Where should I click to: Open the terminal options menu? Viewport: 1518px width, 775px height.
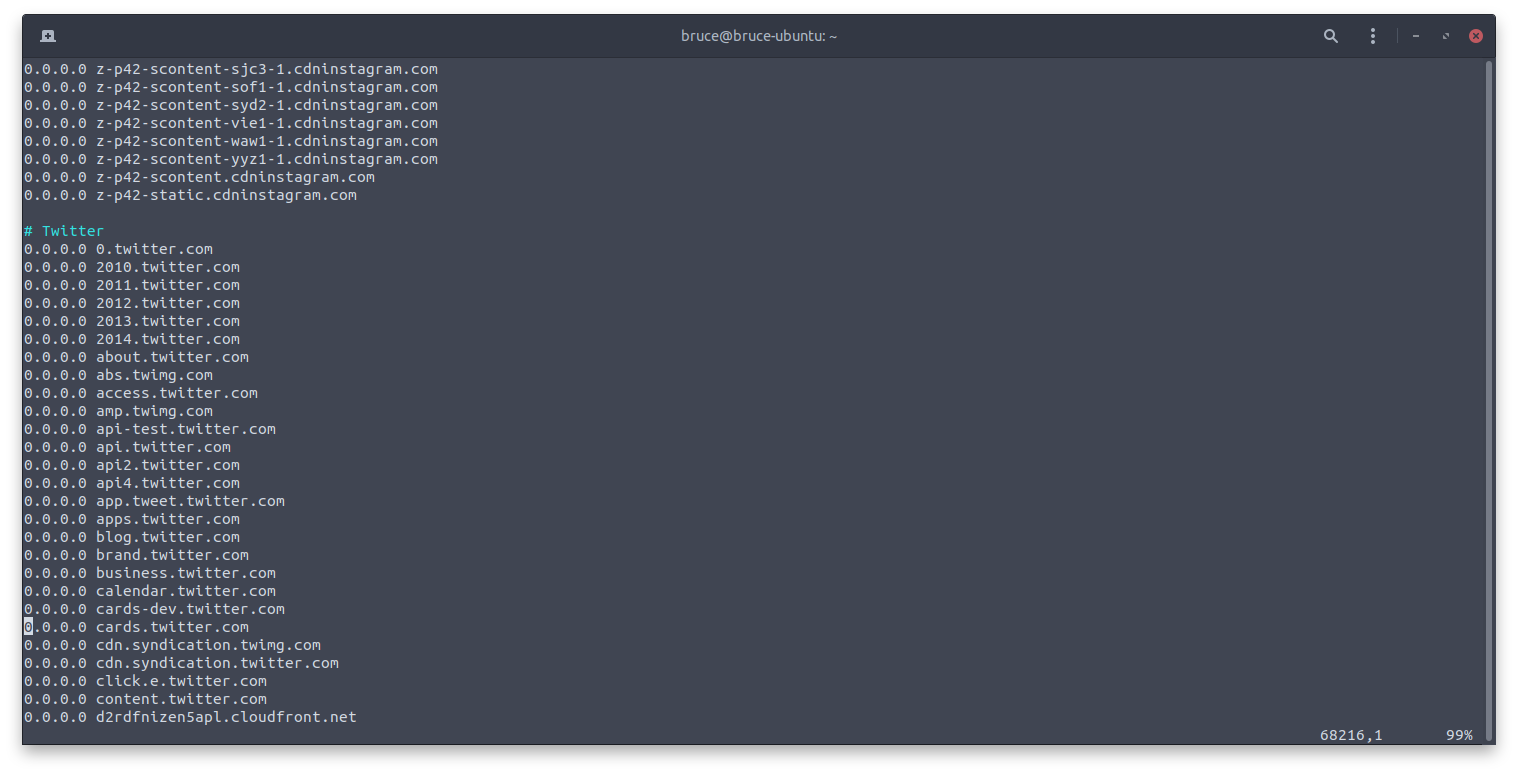1372,35
